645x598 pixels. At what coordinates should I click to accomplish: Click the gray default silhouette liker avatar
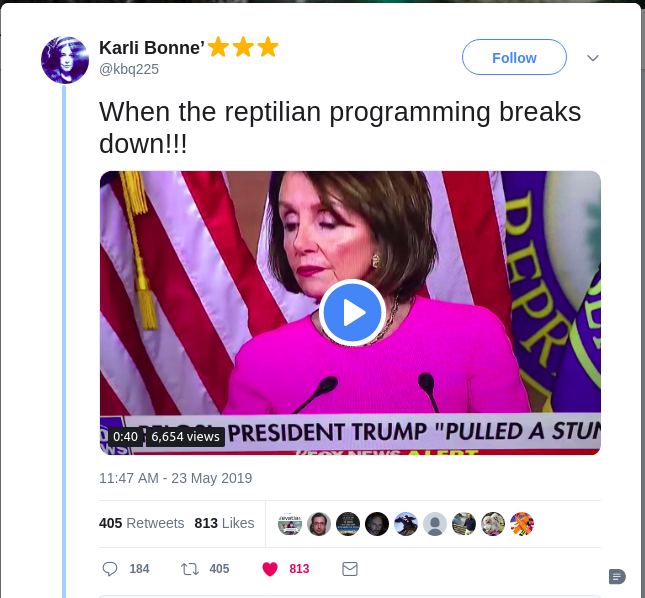[x=435, y=524]
